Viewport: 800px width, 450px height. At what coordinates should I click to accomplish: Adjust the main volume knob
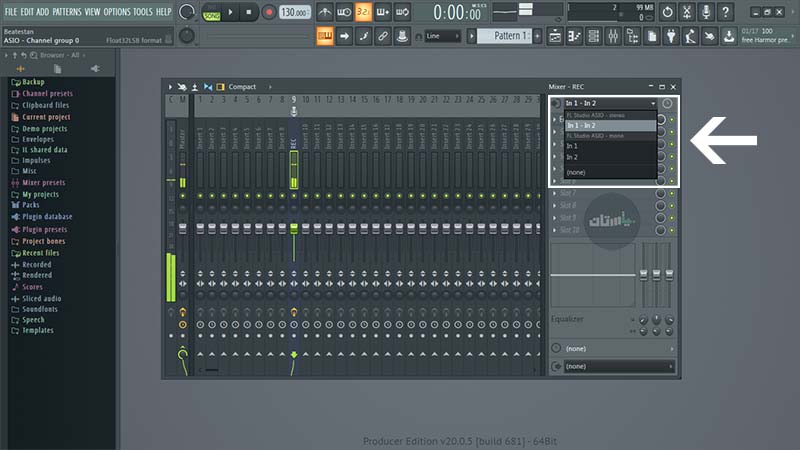[187, 12]
